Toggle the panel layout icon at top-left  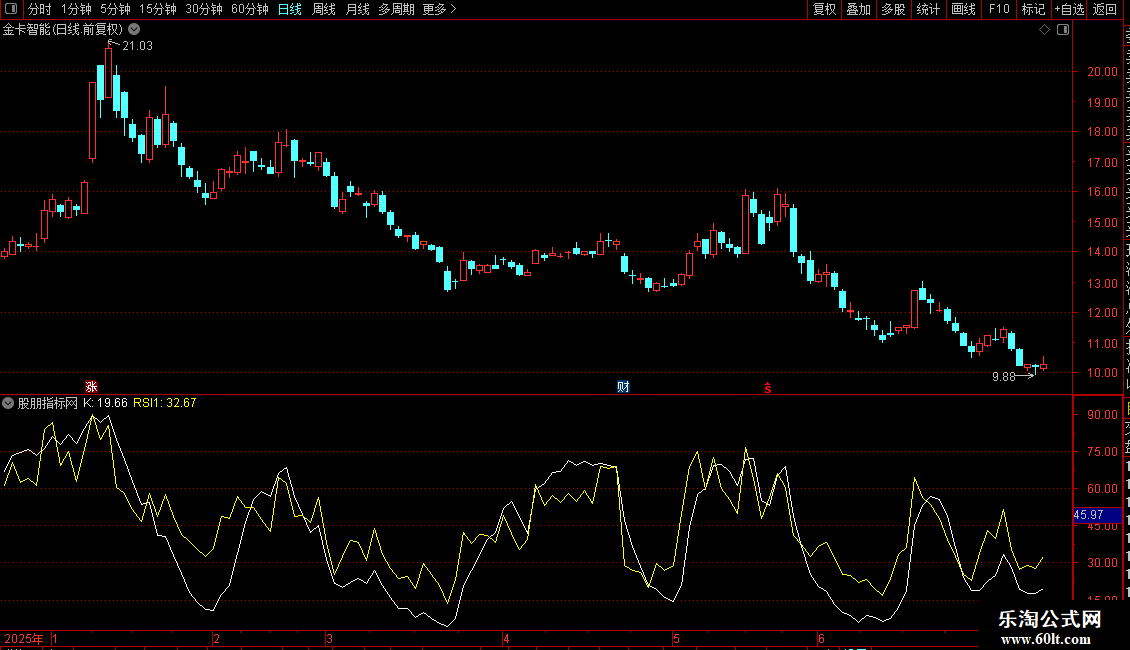coord(11,9)
